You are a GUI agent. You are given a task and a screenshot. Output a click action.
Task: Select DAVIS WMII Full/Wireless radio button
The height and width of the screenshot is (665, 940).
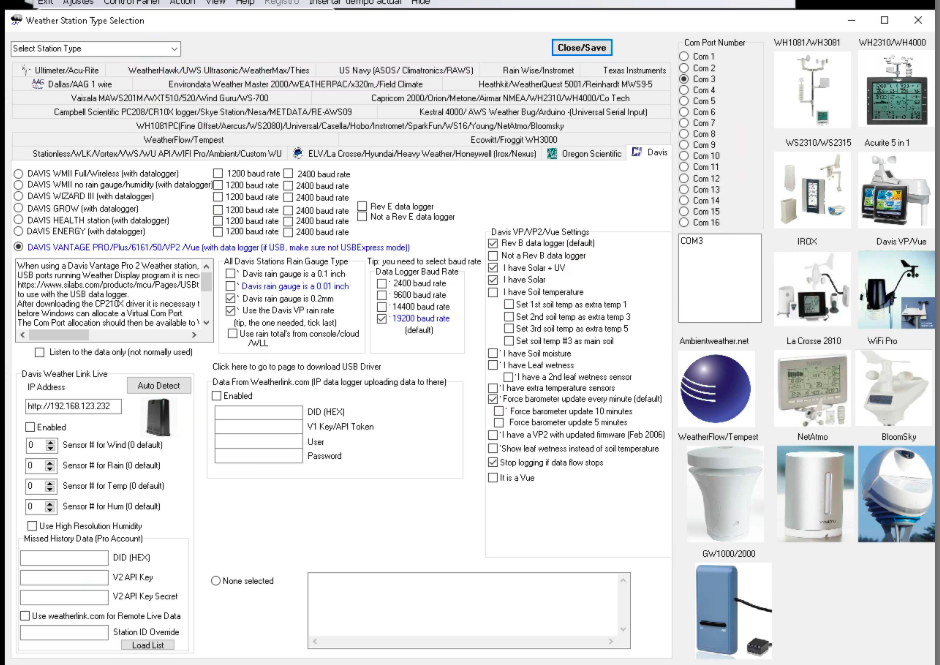(19, 173)
